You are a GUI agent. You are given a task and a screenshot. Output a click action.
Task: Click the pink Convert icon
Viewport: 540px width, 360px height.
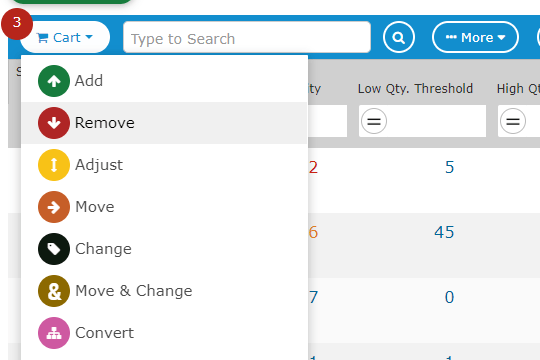point(54,333)
